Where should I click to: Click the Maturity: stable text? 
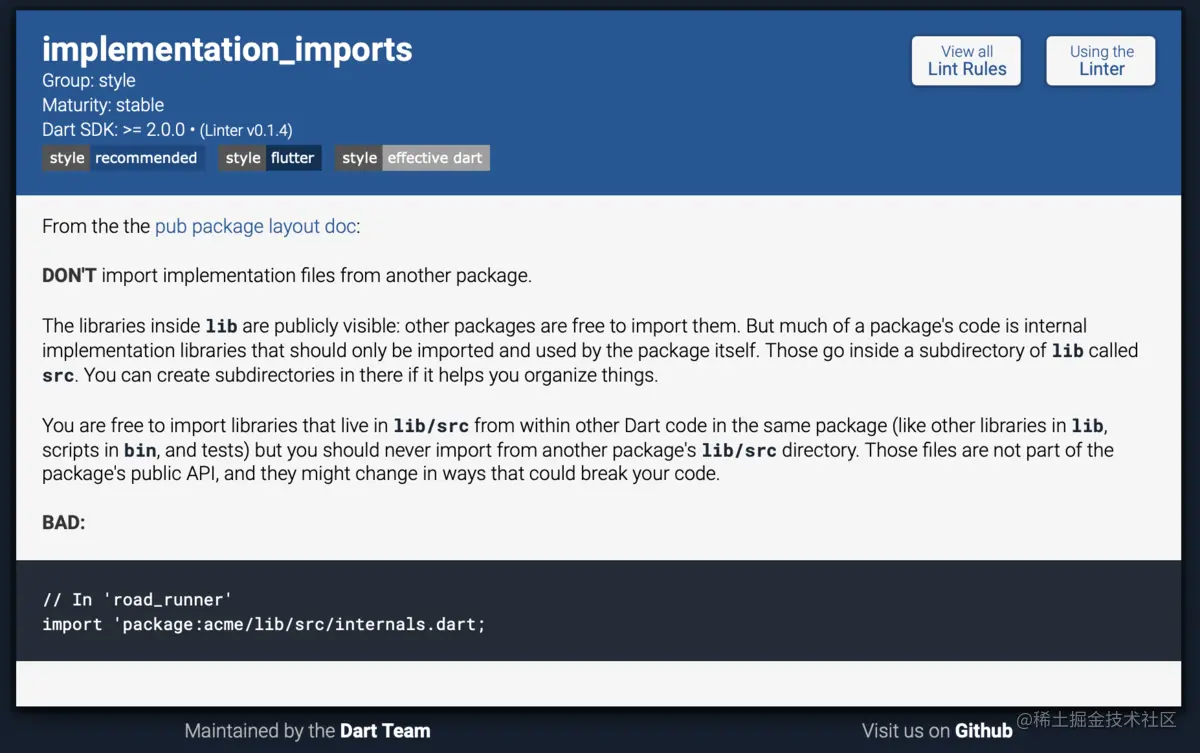(103, 105)
